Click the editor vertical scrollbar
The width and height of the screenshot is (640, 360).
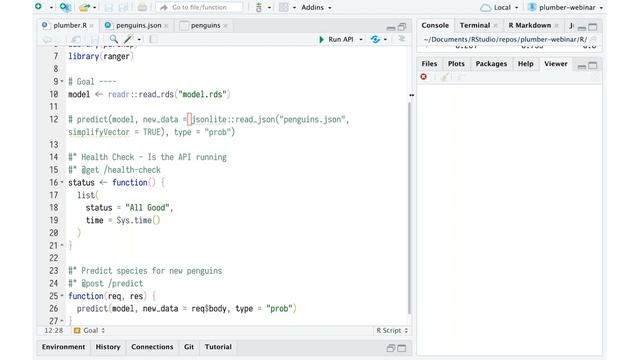(x=409, y=207)
